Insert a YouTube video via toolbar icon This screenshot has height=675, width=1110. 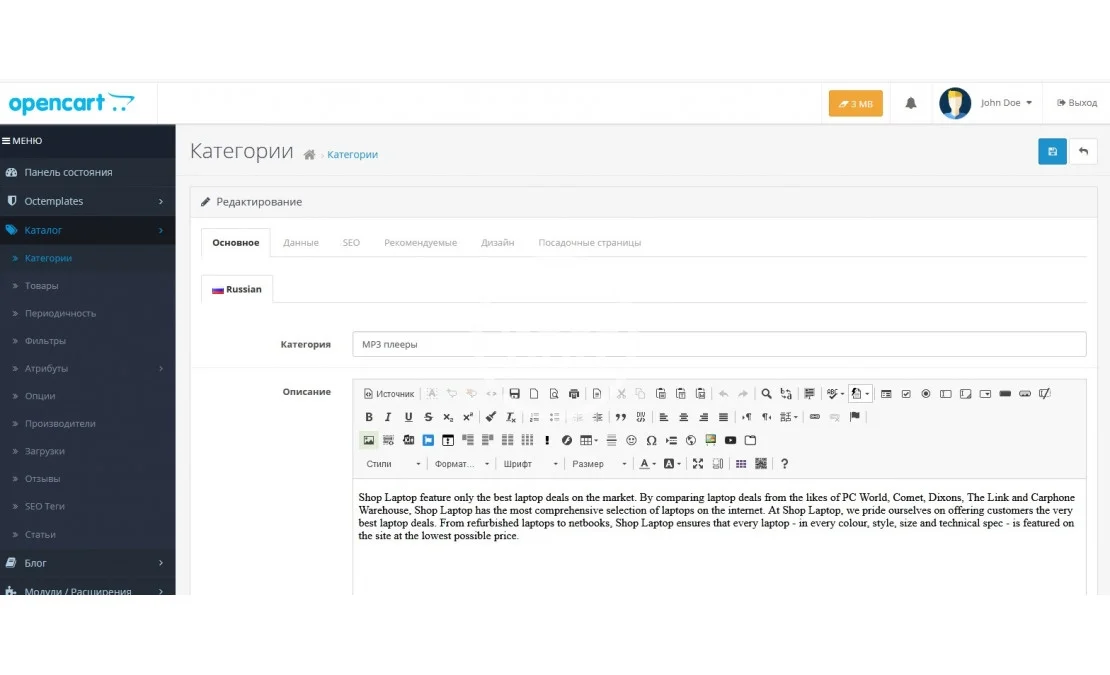point(730,440)
